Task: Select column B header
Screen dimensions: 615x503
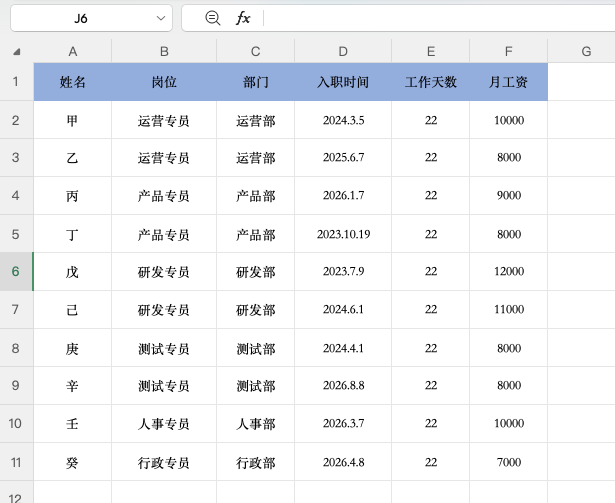Action: (164, 51)
